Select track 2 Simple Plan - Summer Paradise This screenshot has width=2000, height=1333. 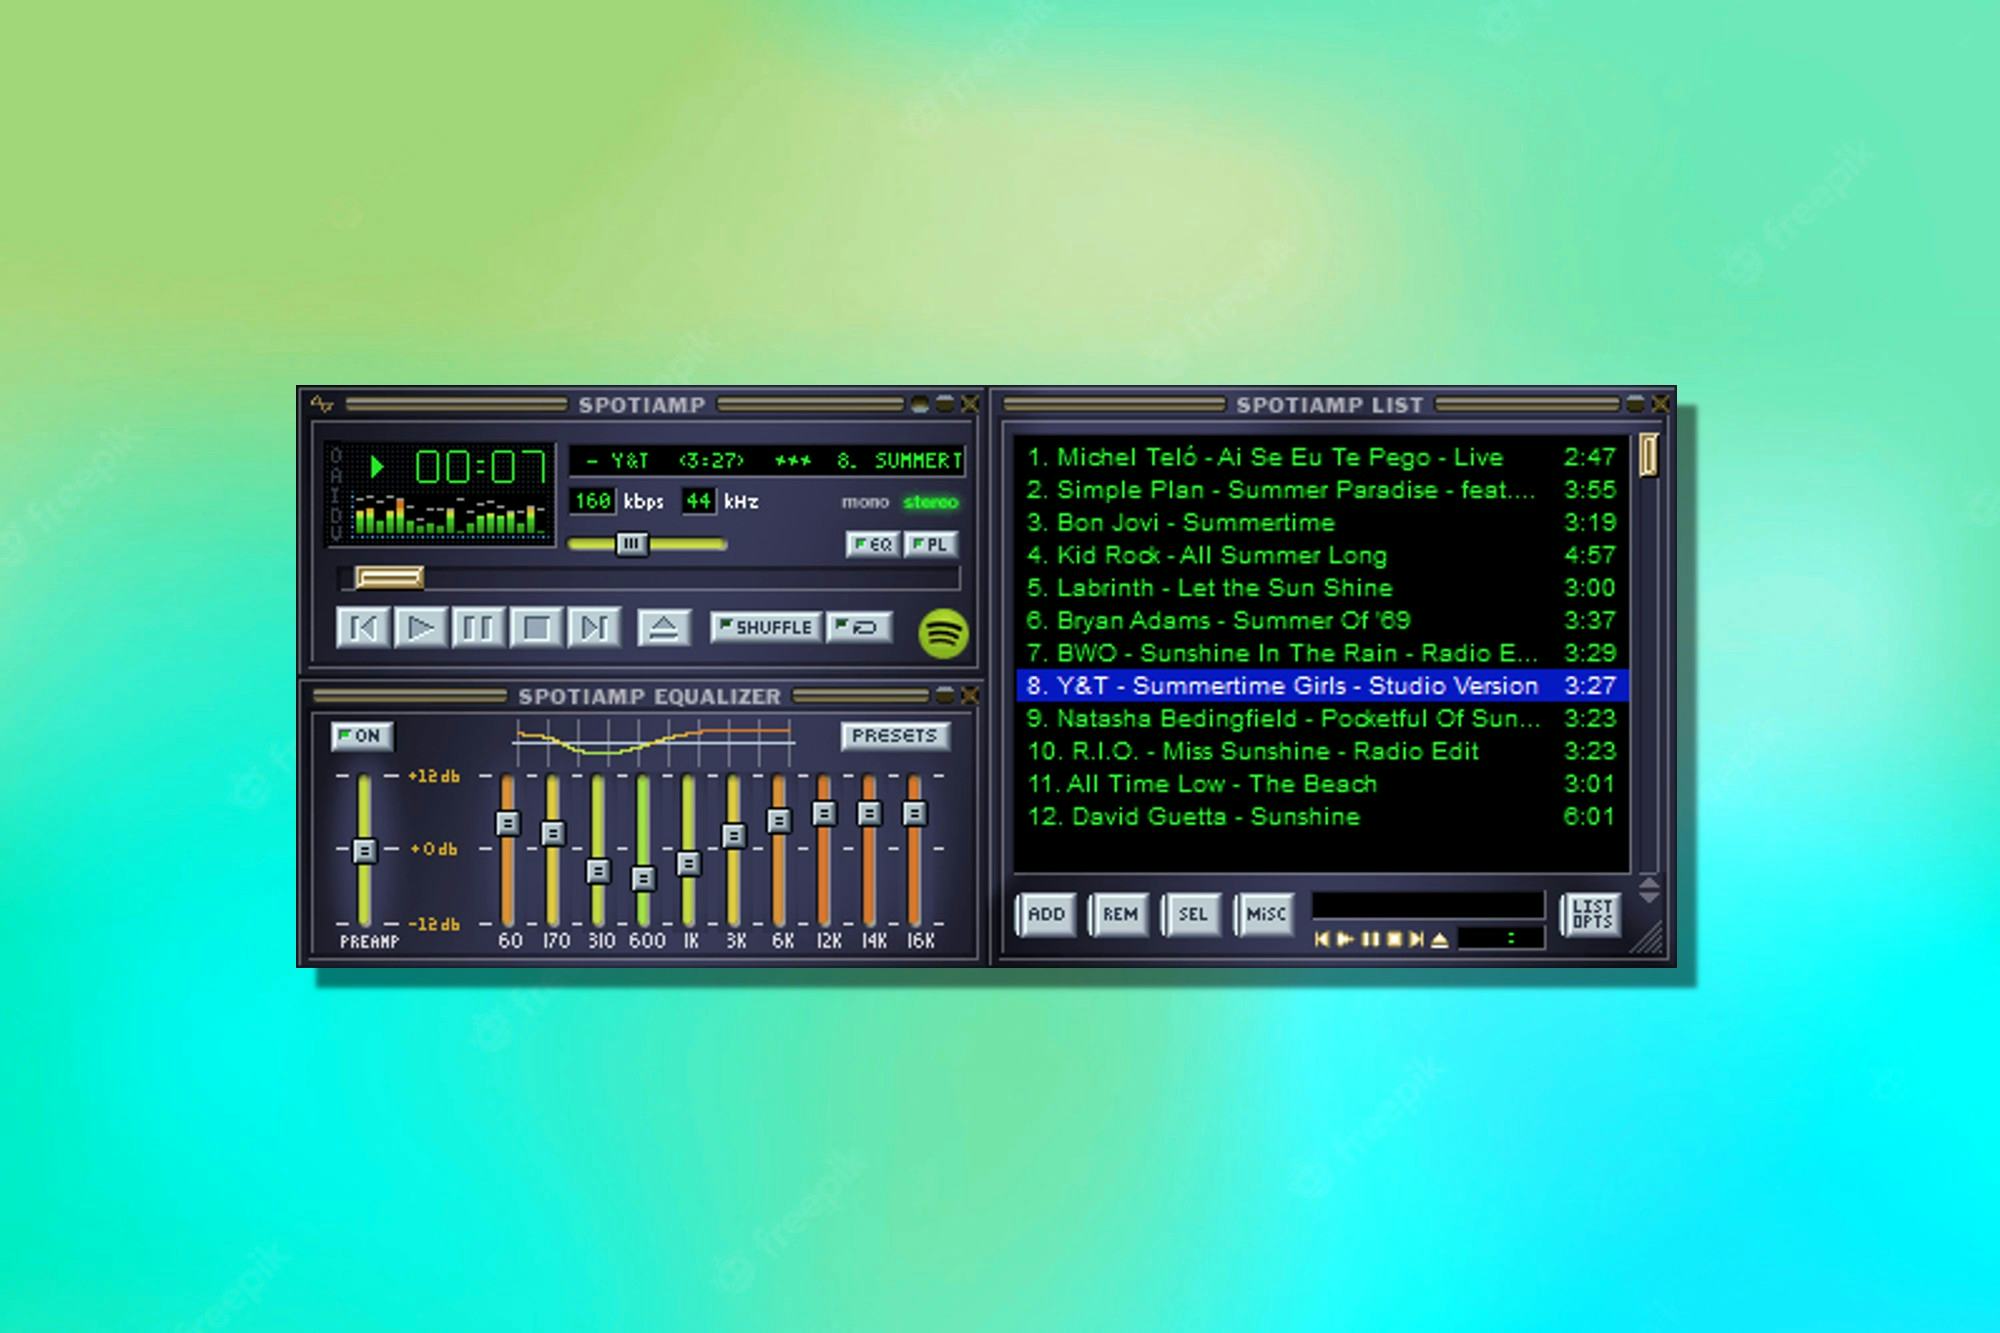click(1322, 490)
